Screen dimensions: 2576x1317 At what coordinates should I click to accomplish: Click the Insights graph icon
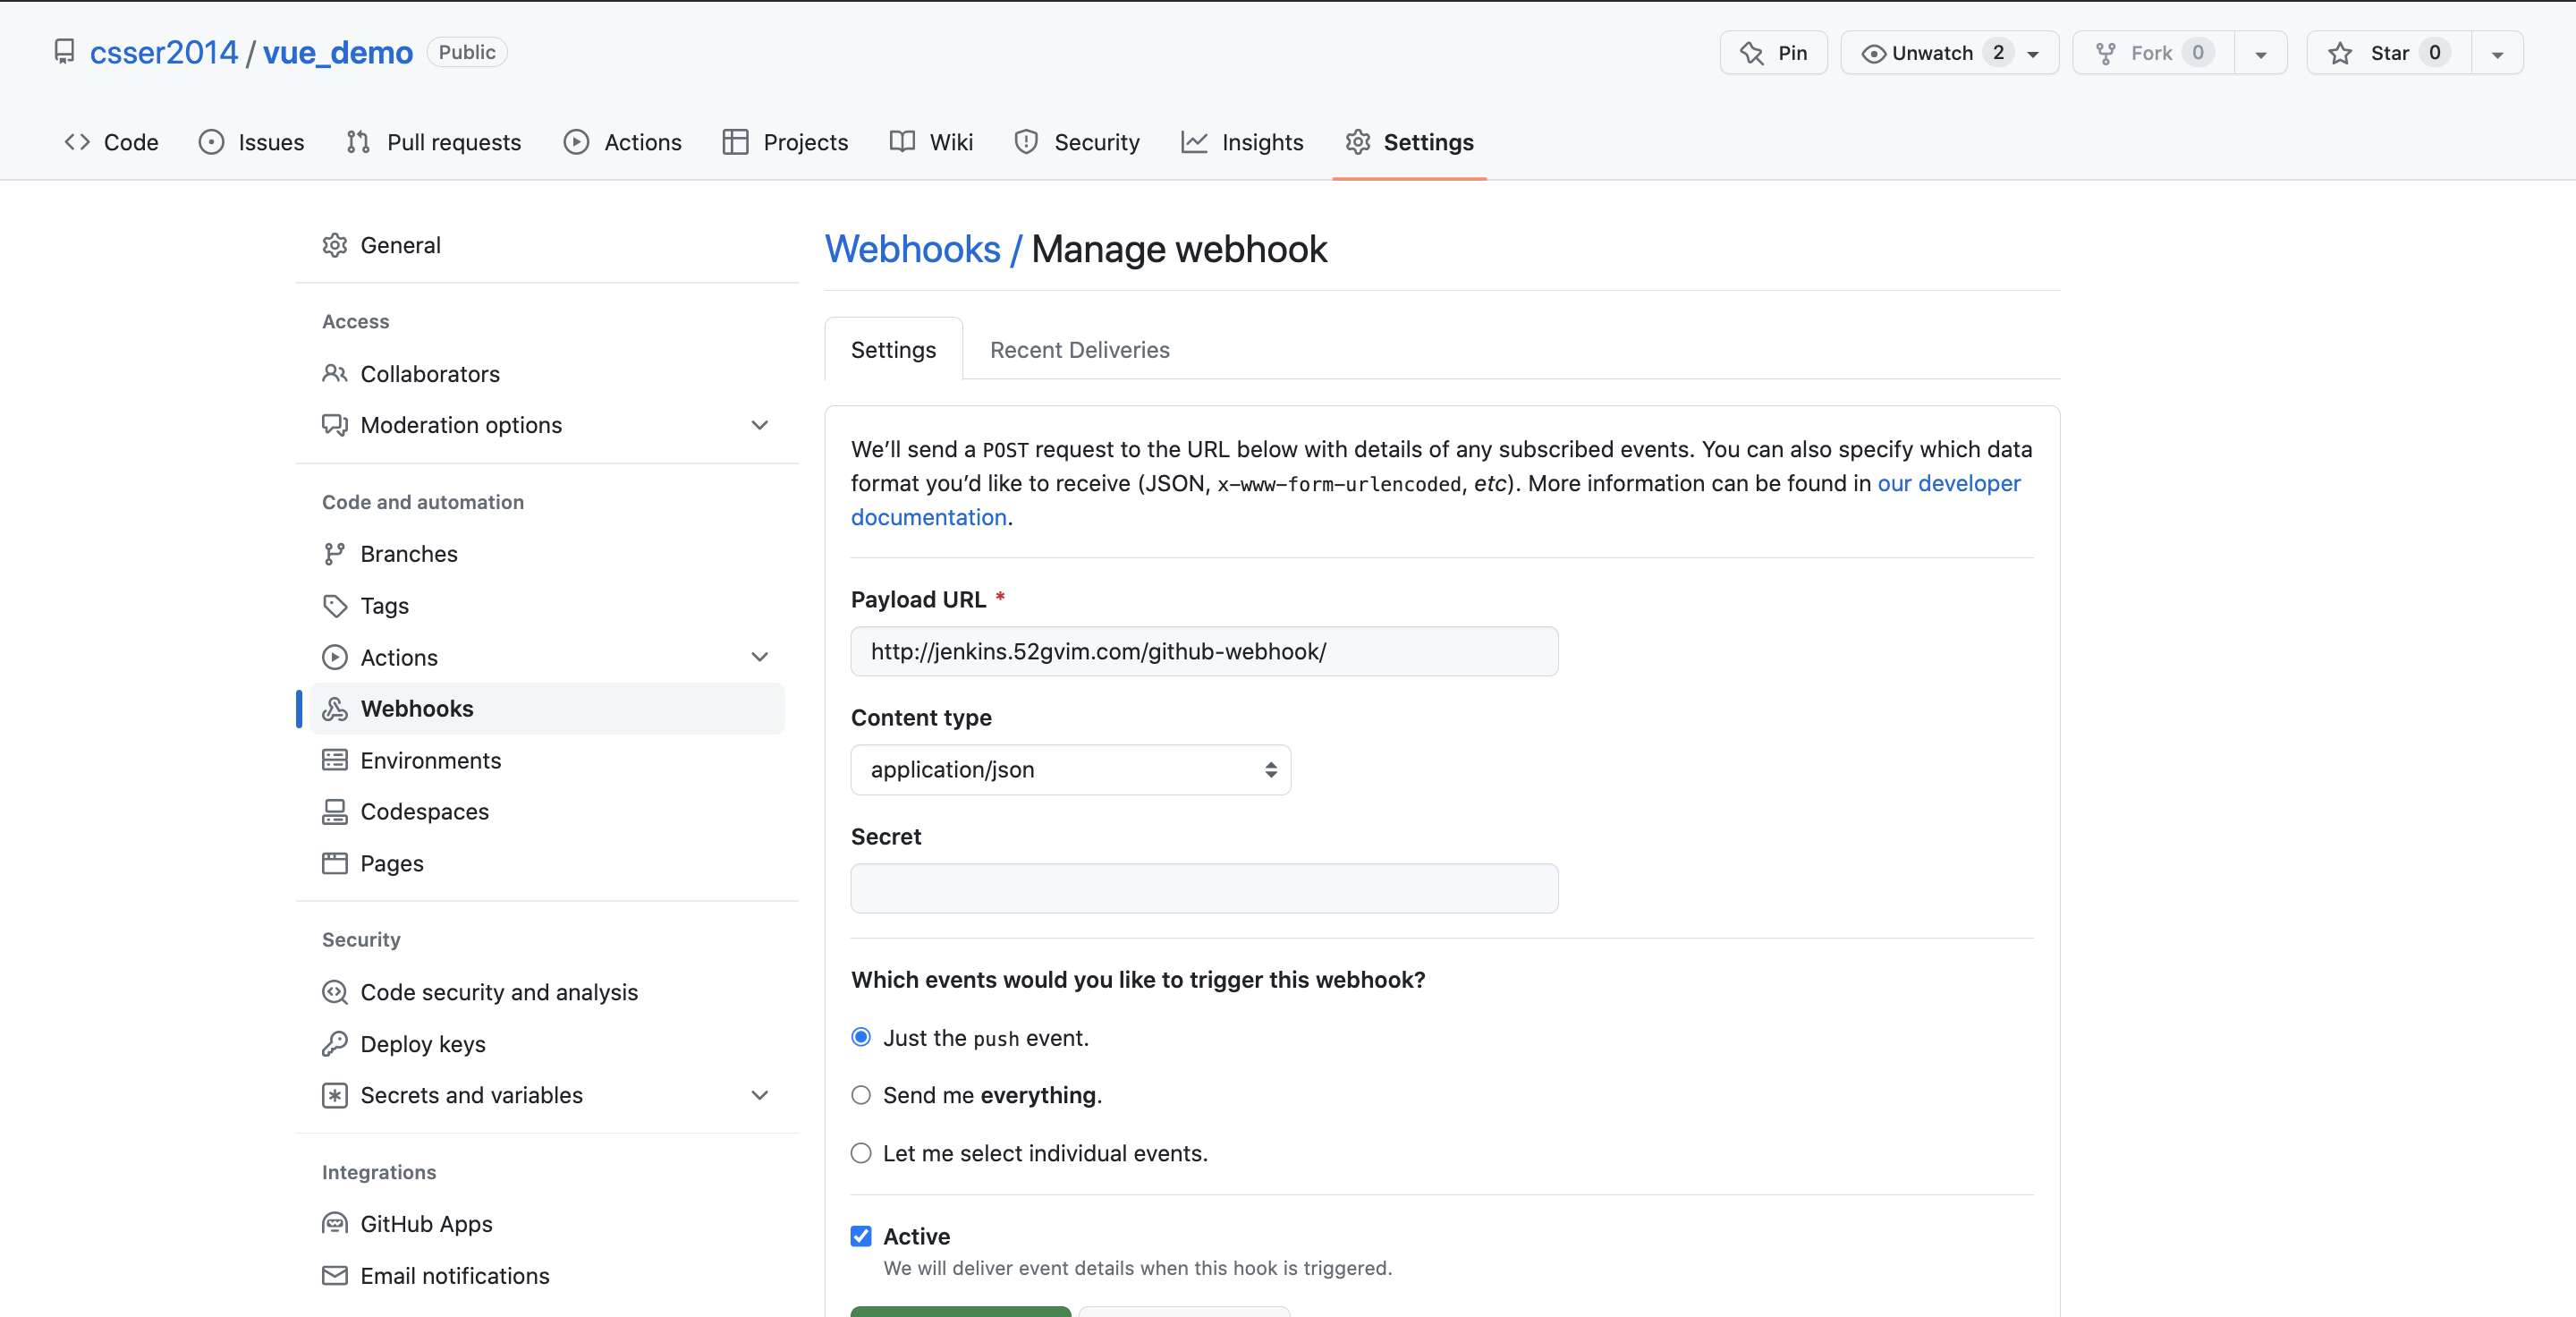coord(1194,142)
